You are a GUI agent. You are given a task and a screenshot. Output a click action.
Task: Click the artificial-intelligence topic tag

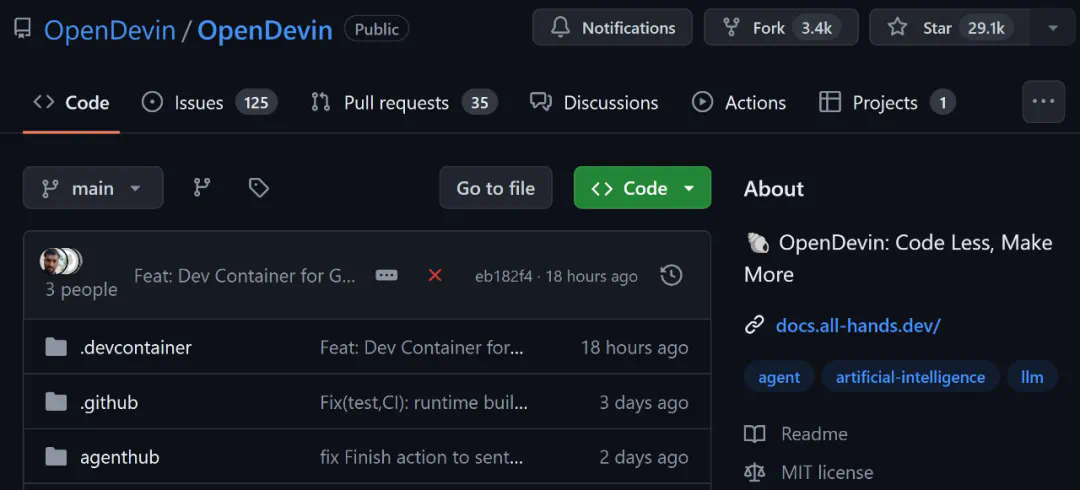[x=910, y=377]
